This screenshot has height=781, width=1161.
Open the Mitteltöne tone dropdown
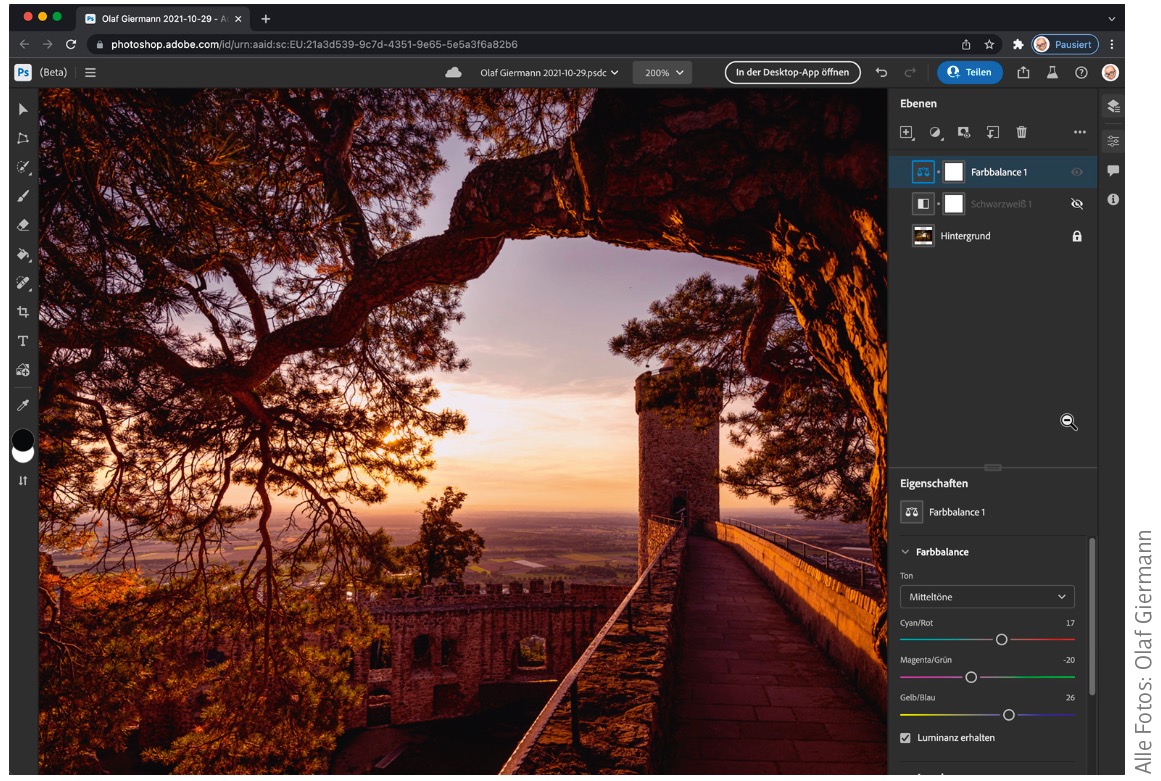[x=986, y=597]
